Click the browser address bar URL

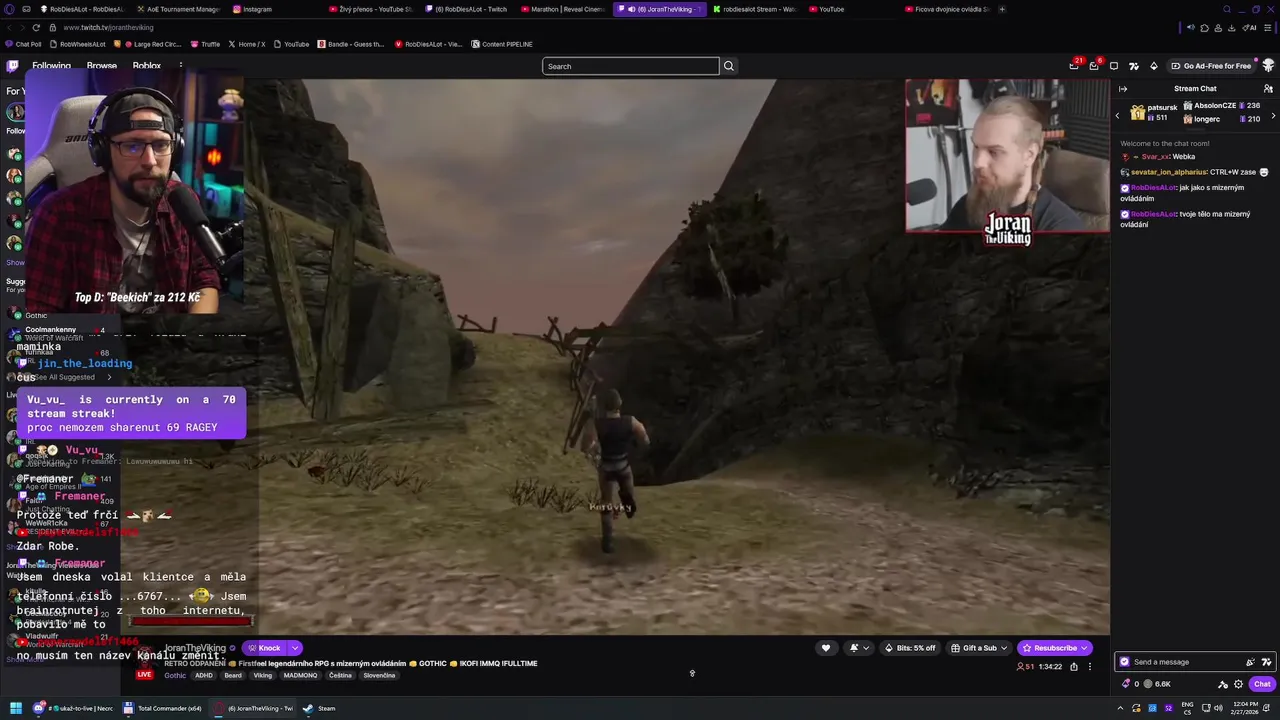pyautogui.click(x=108, y=27)
